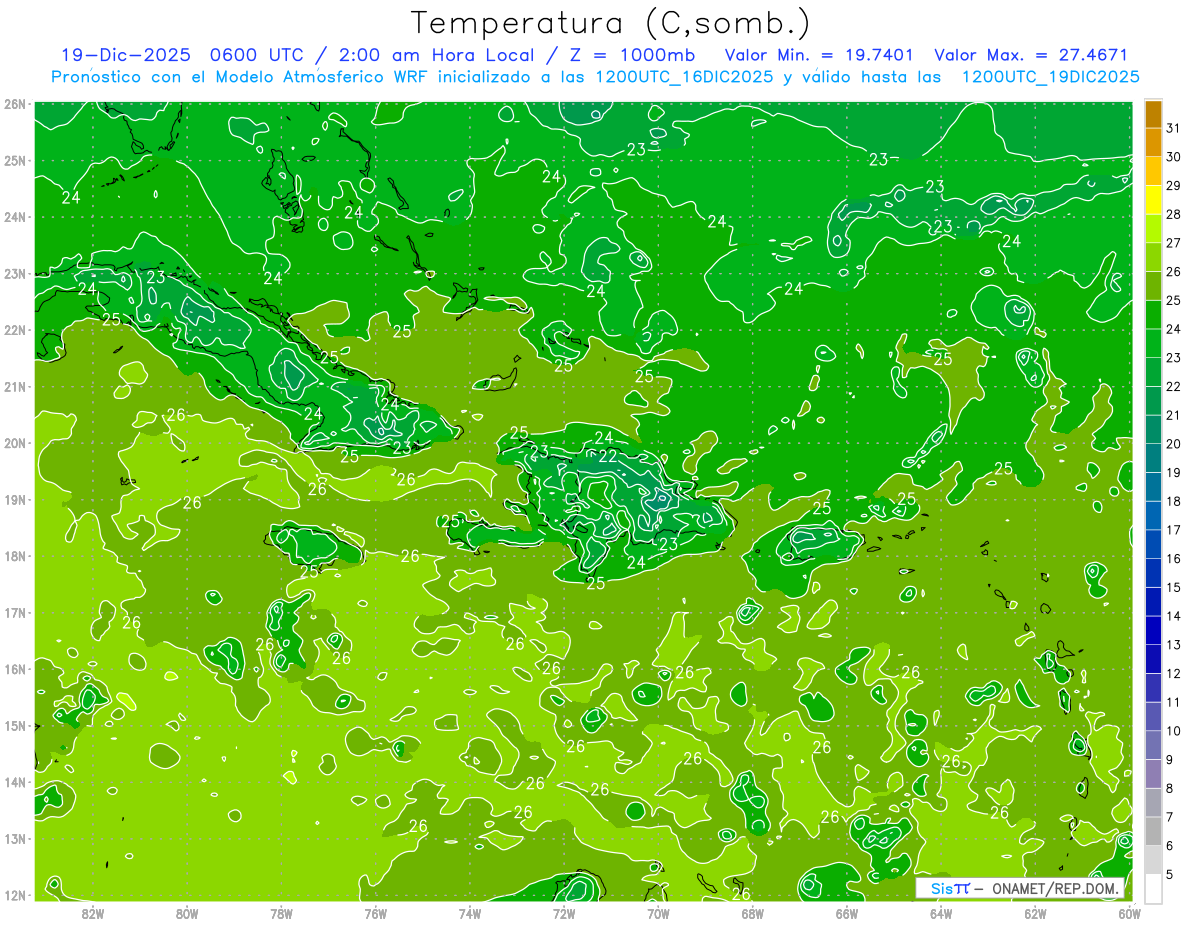Click the longitude axis label "64W"
The image size is (1200, 927).
click(941, 912)
